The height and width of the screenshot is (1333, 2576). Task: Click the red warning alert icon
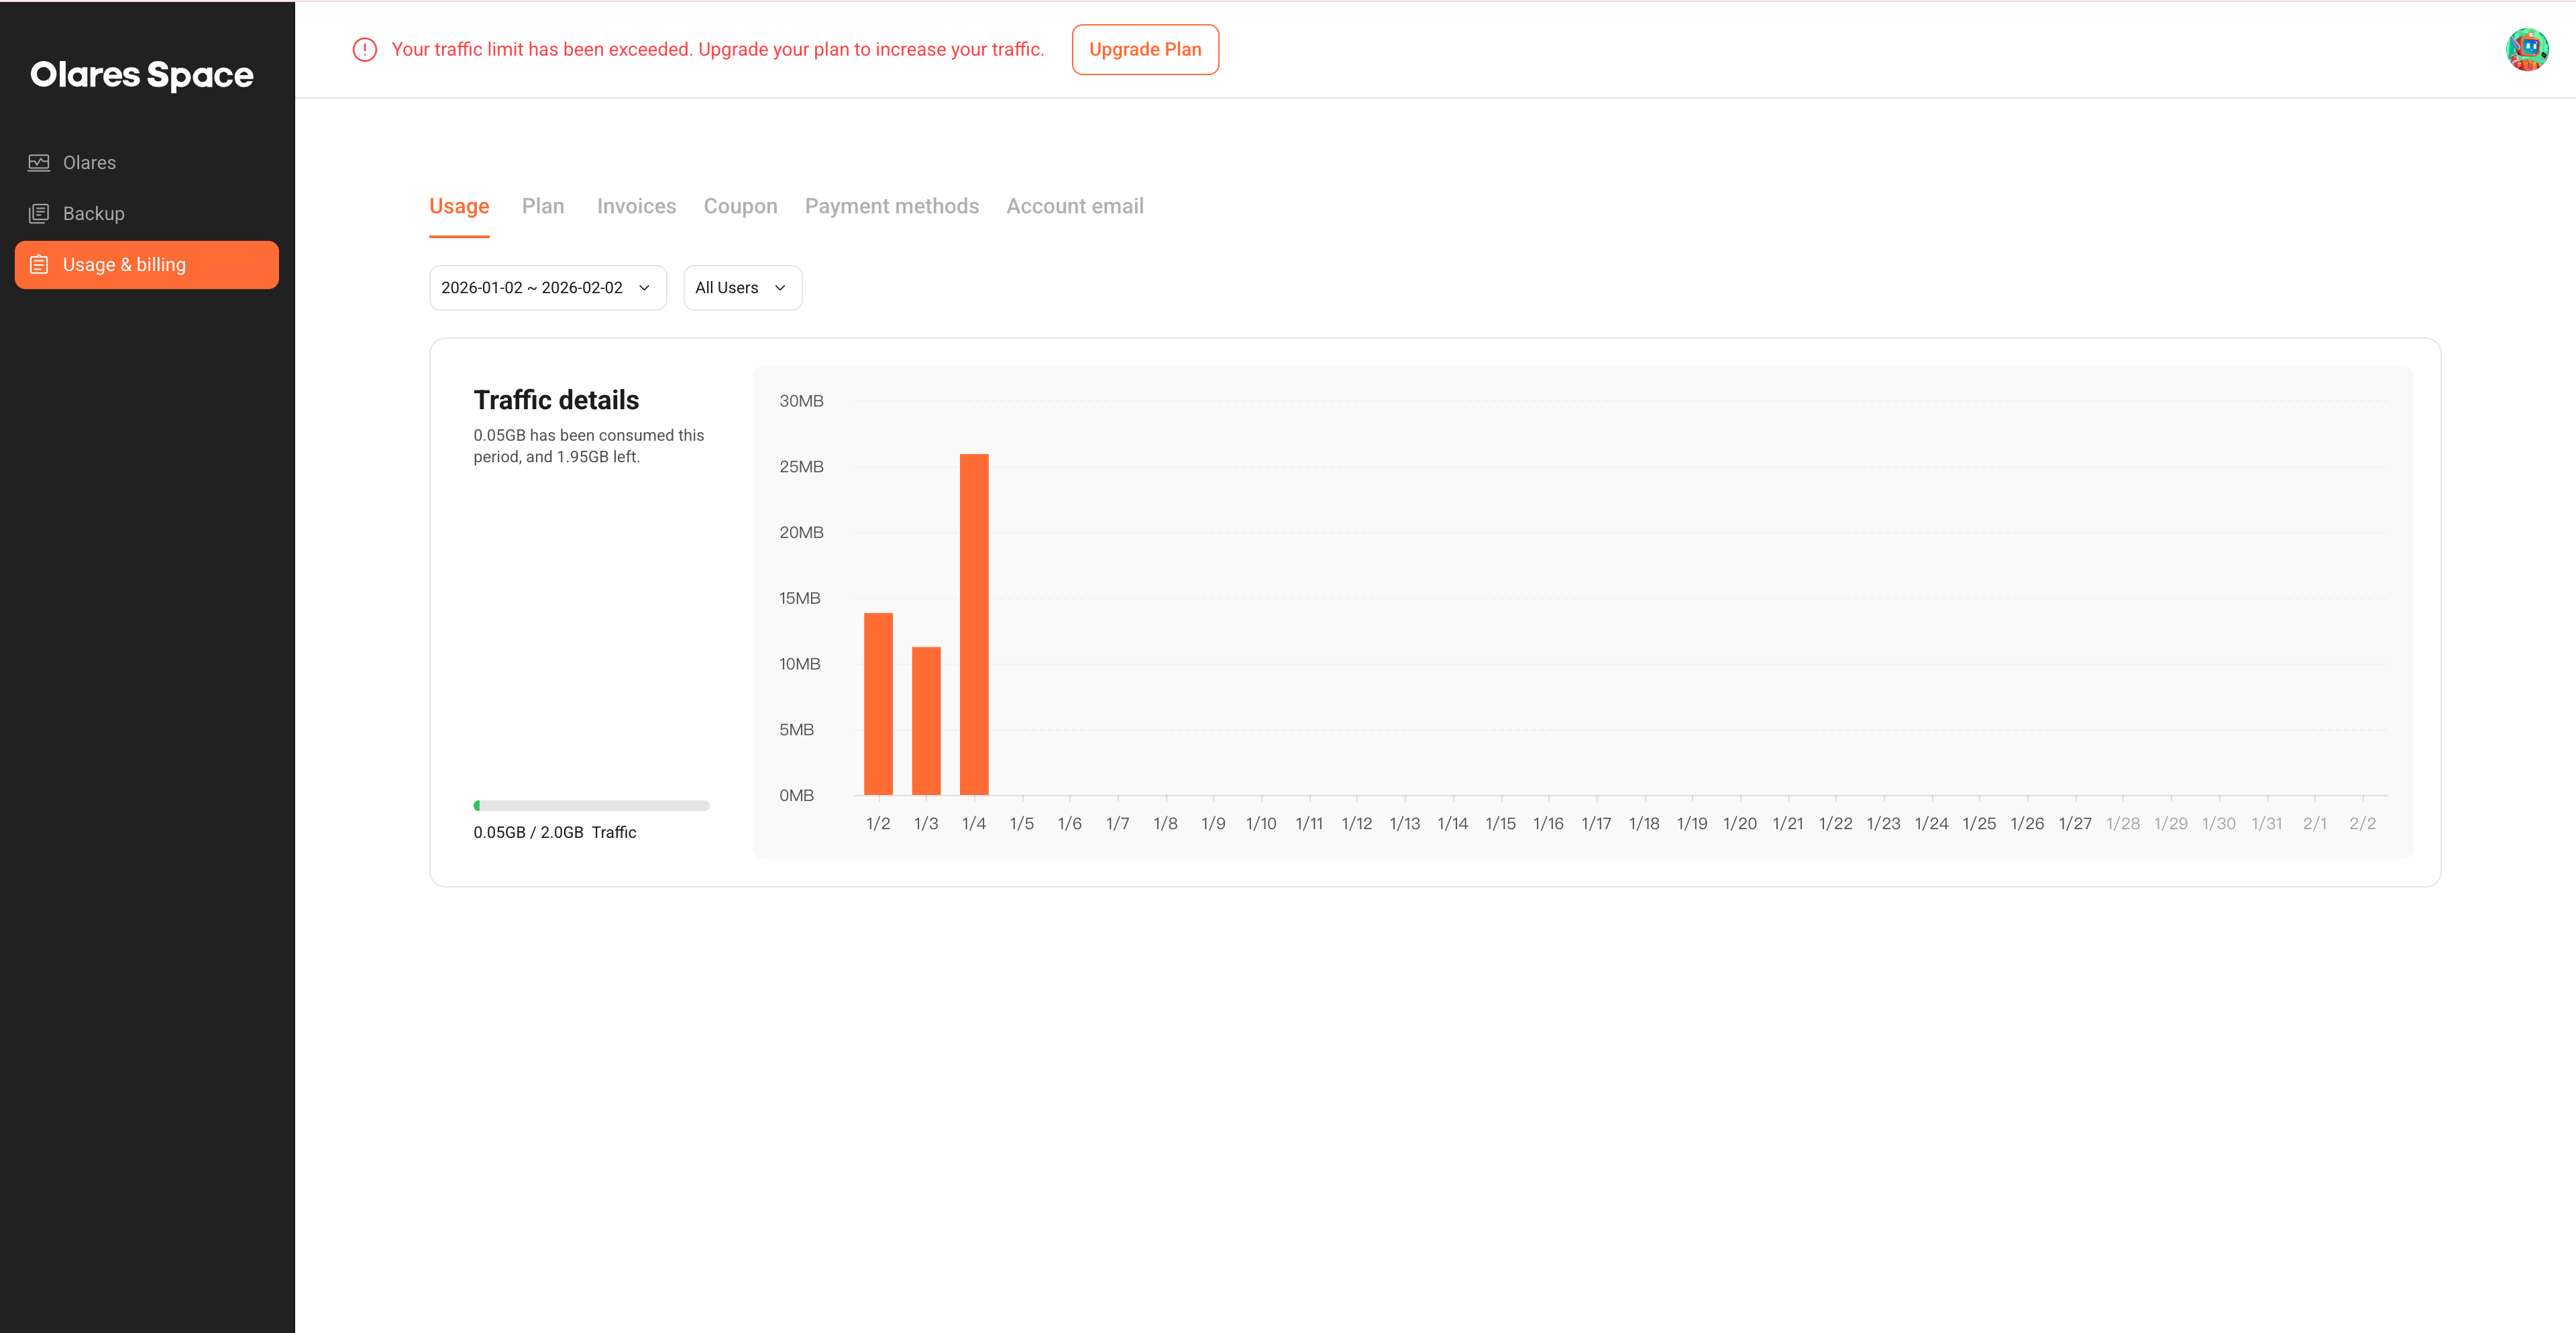[x=365, y=50]
